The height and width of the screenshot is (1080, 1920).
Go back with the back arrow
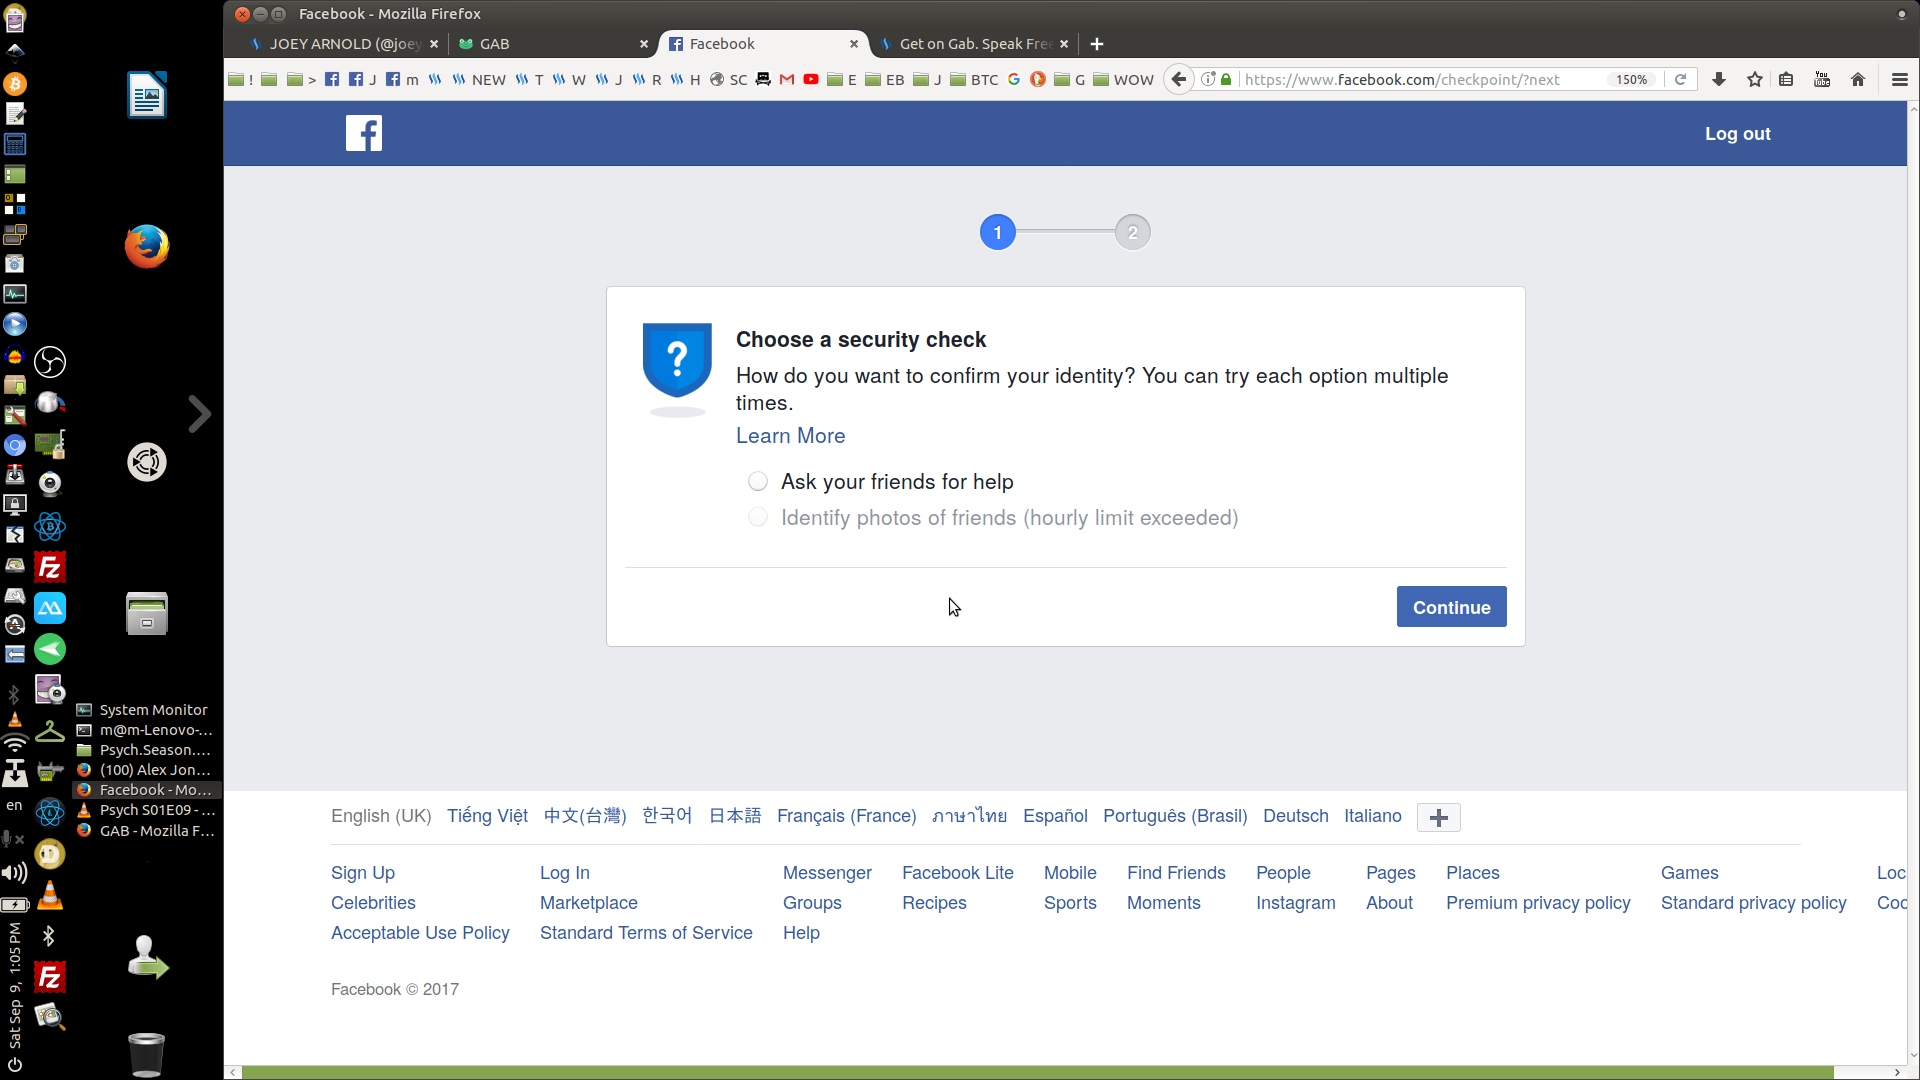[x=1179, y=80]
